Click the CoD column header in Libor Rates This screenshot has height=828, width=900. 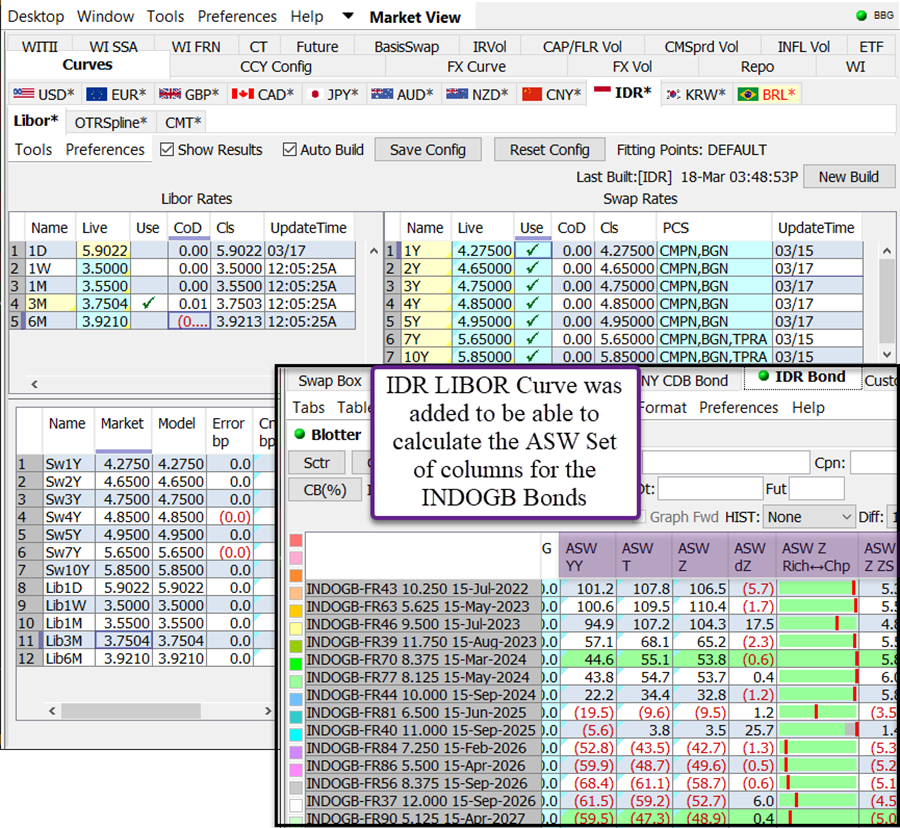tap(188, 228)
